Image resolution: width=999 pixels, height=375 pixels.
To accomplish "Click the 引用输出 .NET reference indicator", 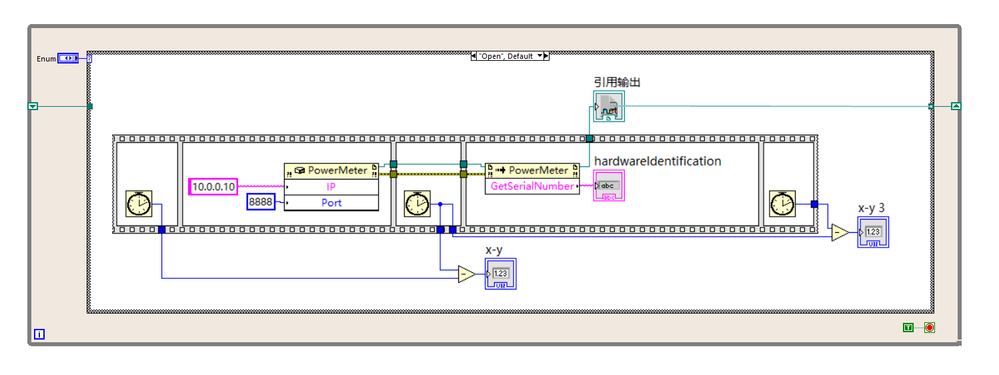I will coord(609,106).
